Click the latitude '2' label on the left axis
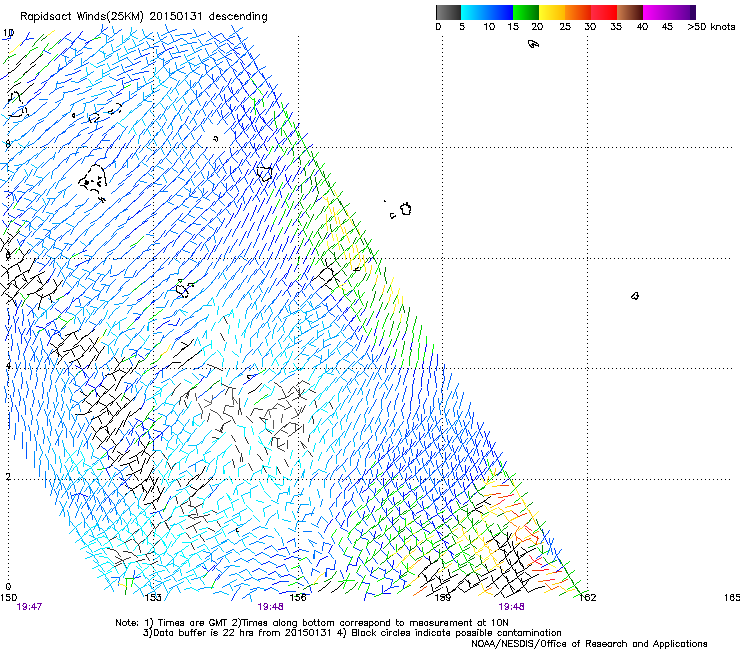The width and height of the screenshot is (740, 650). [8, 476]
